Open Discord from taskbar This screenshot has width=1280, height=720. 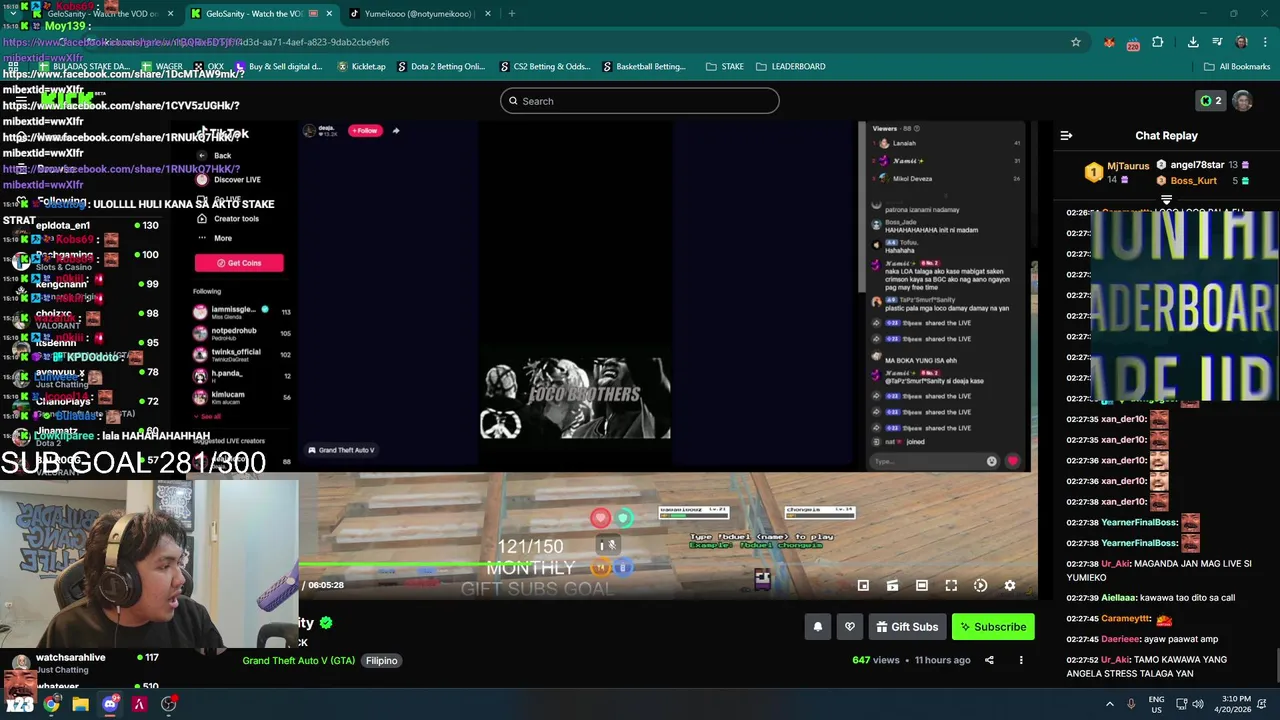click(110, 704)
